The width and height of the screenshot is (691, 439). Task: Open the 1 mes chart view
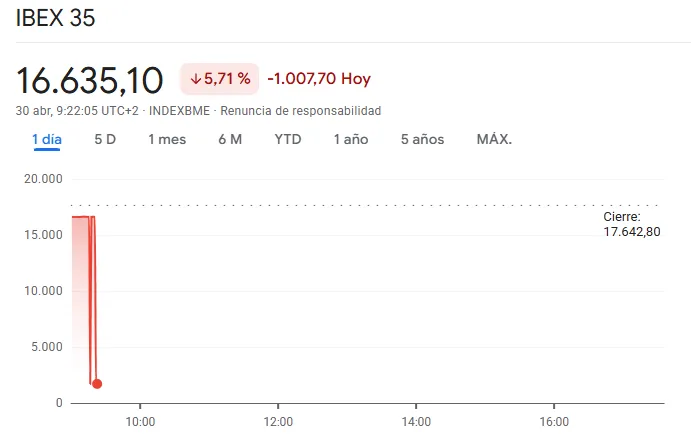point(167,139)
